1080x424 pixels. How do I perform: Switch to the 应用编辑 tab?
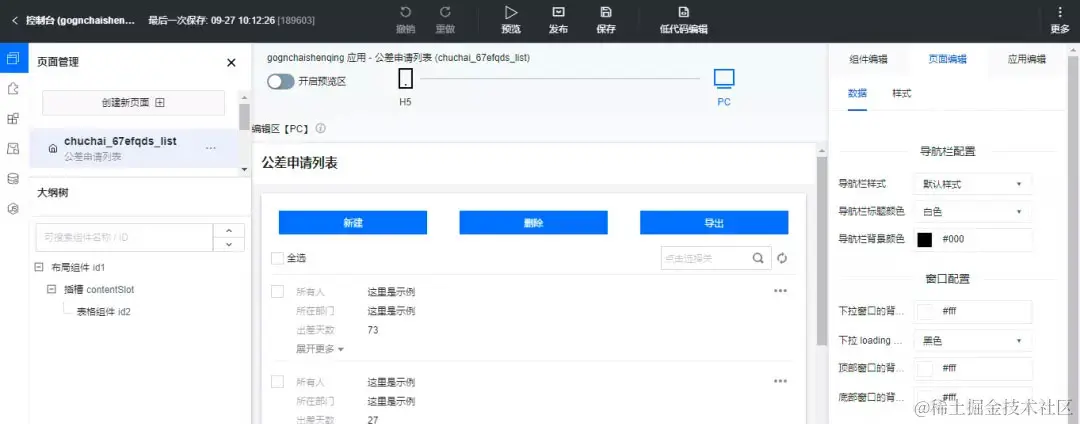pos(1027,59)
